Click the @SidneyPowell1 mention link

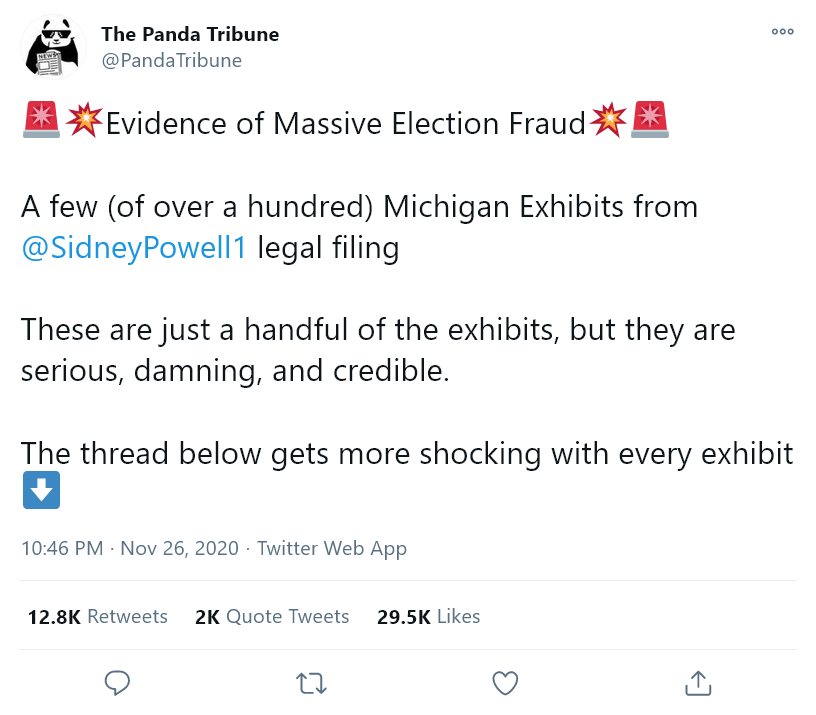[x=133, y=247]
